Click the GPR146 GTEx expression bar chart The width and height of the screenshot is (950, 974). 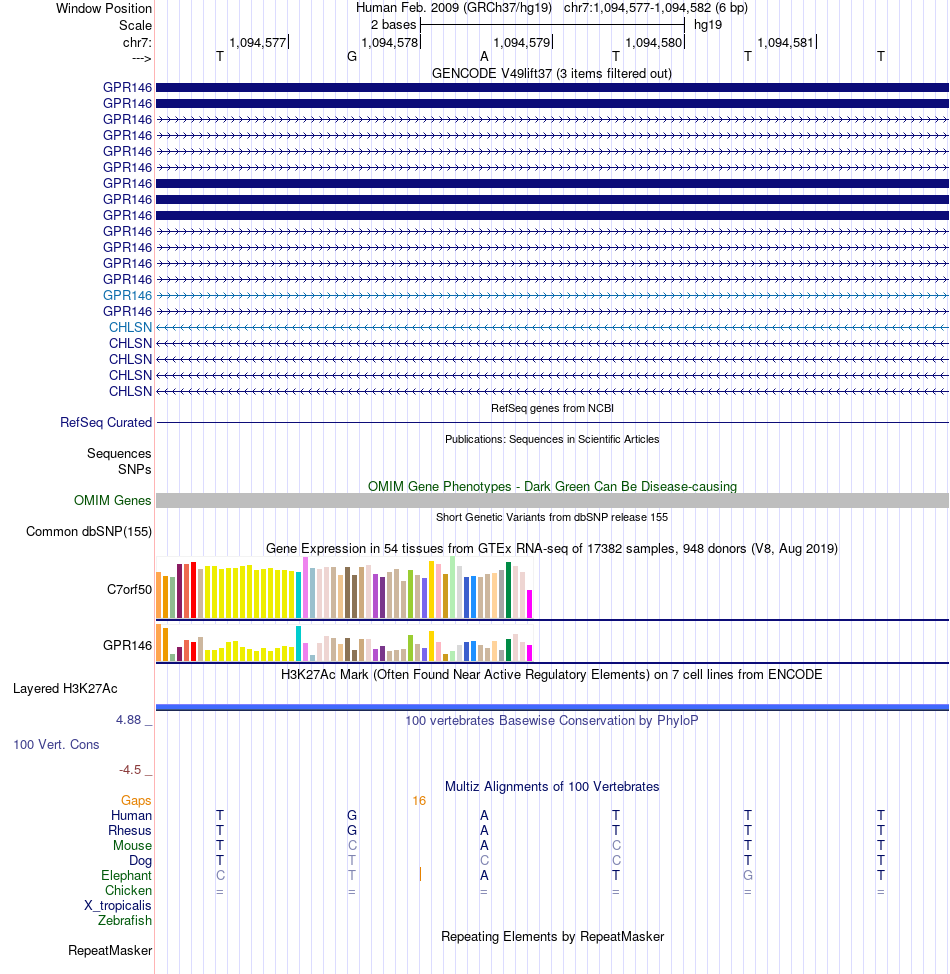[344, 643]
